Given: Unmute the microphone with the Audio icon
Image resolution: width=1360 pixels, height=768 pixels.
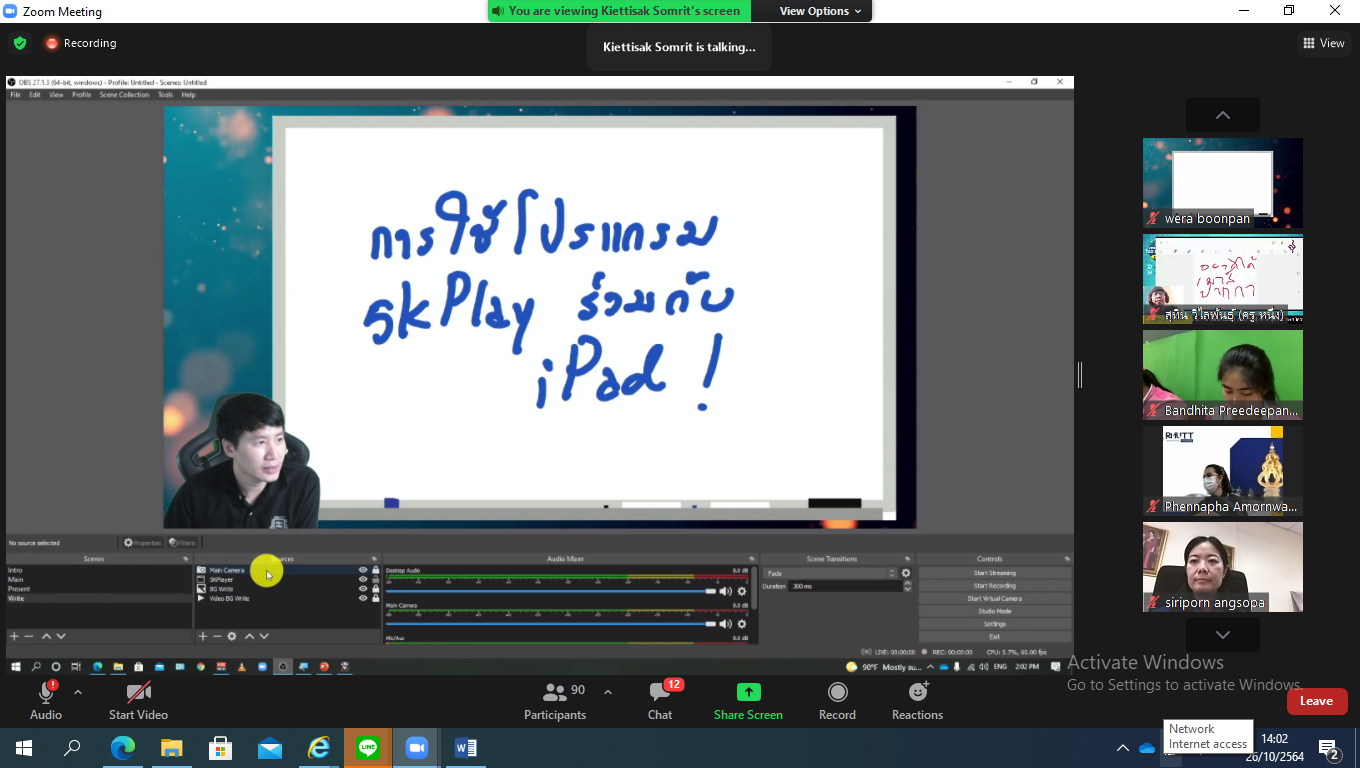Looking at the screenshot, I should (x=46, y=692).
